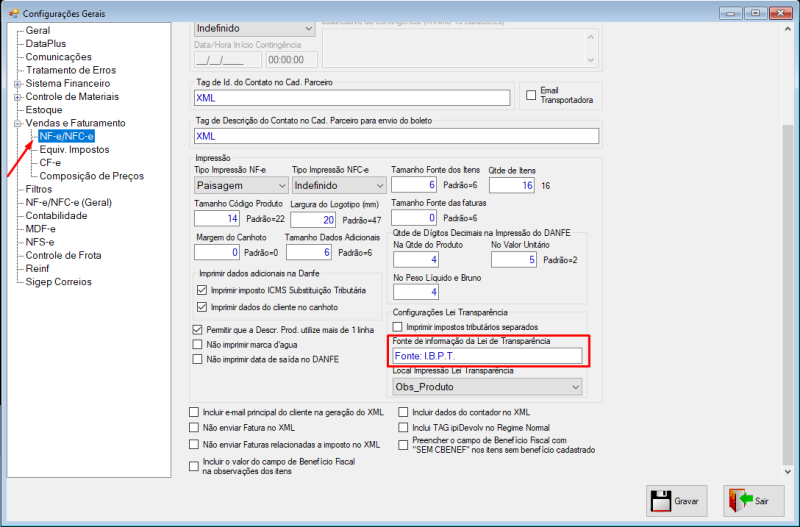Open Equiv. Impostos tree item
Viewport: 800px width, 527px height.
[x=74, y=149]
